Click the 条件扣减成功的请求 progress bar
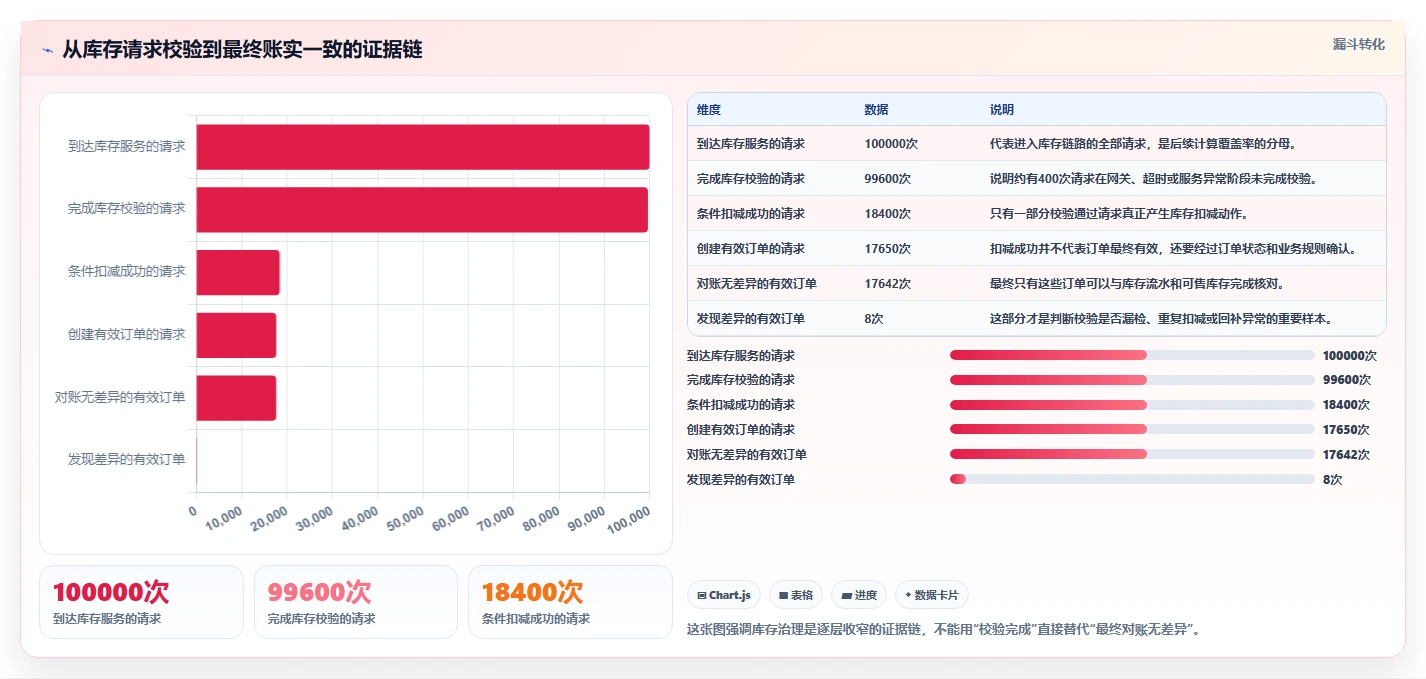 [x=1132, y=405]
